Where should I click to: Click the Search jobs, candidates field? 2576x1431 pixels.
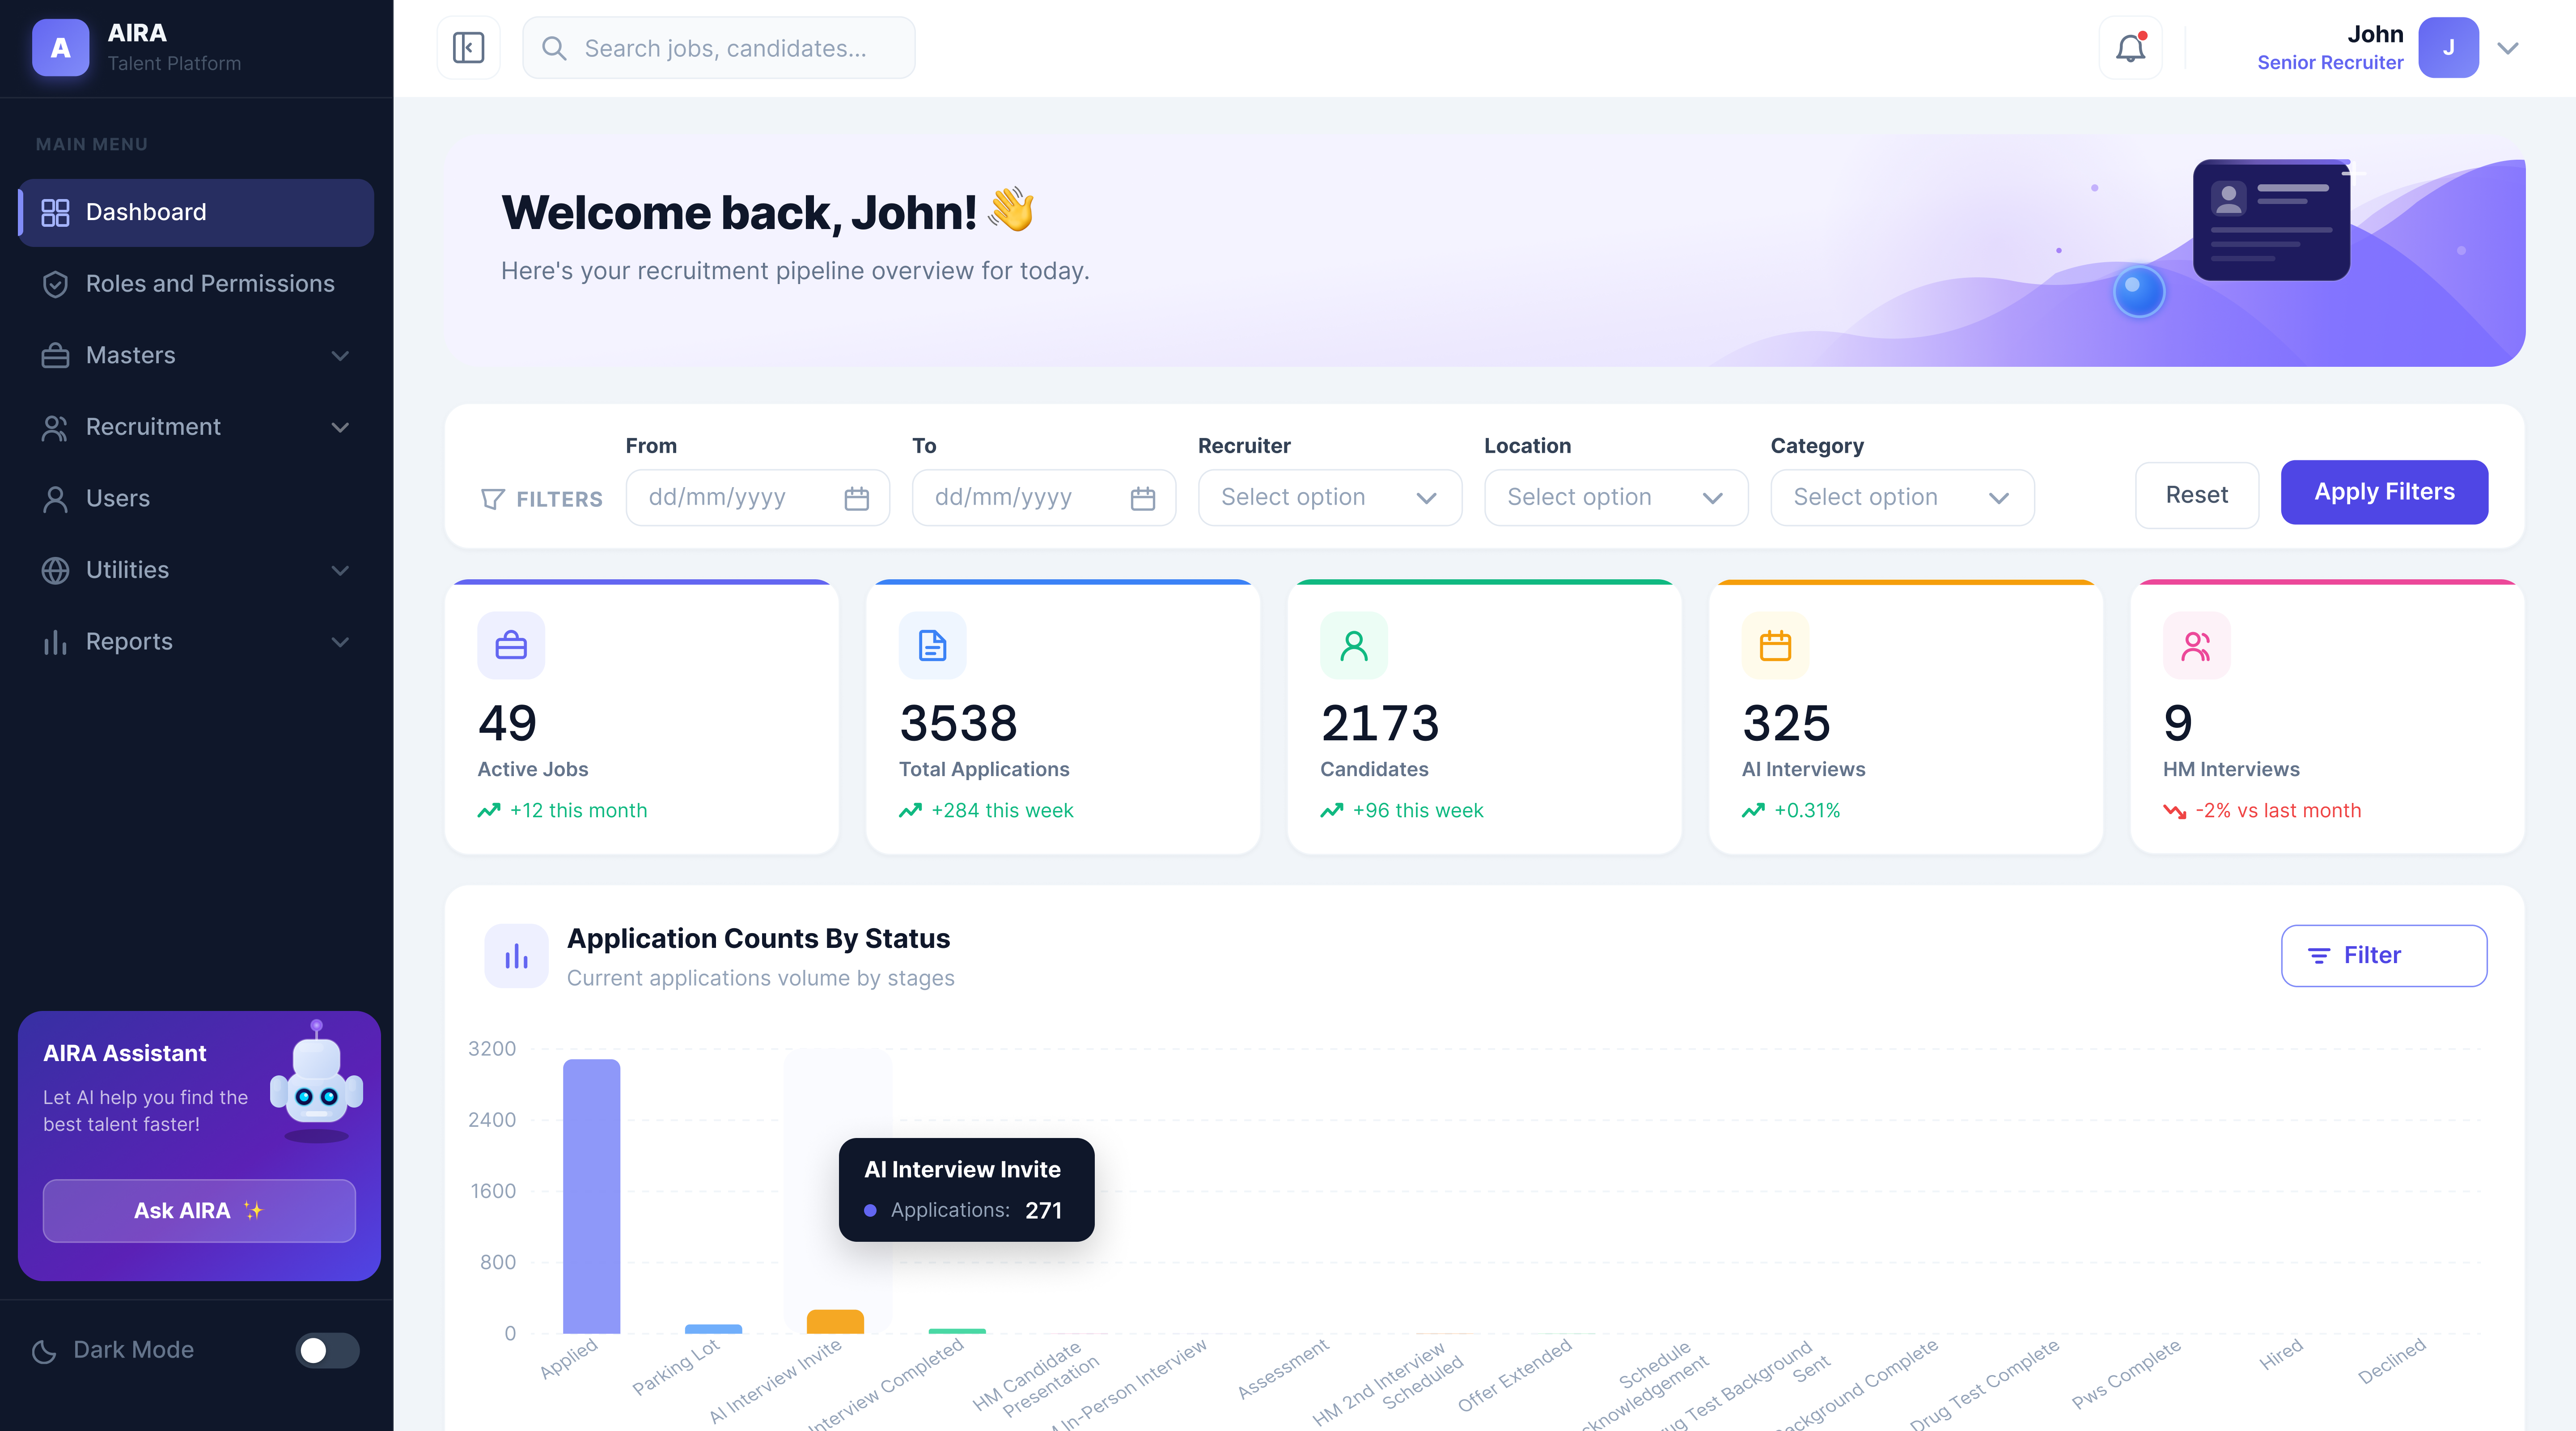(719, 47)
